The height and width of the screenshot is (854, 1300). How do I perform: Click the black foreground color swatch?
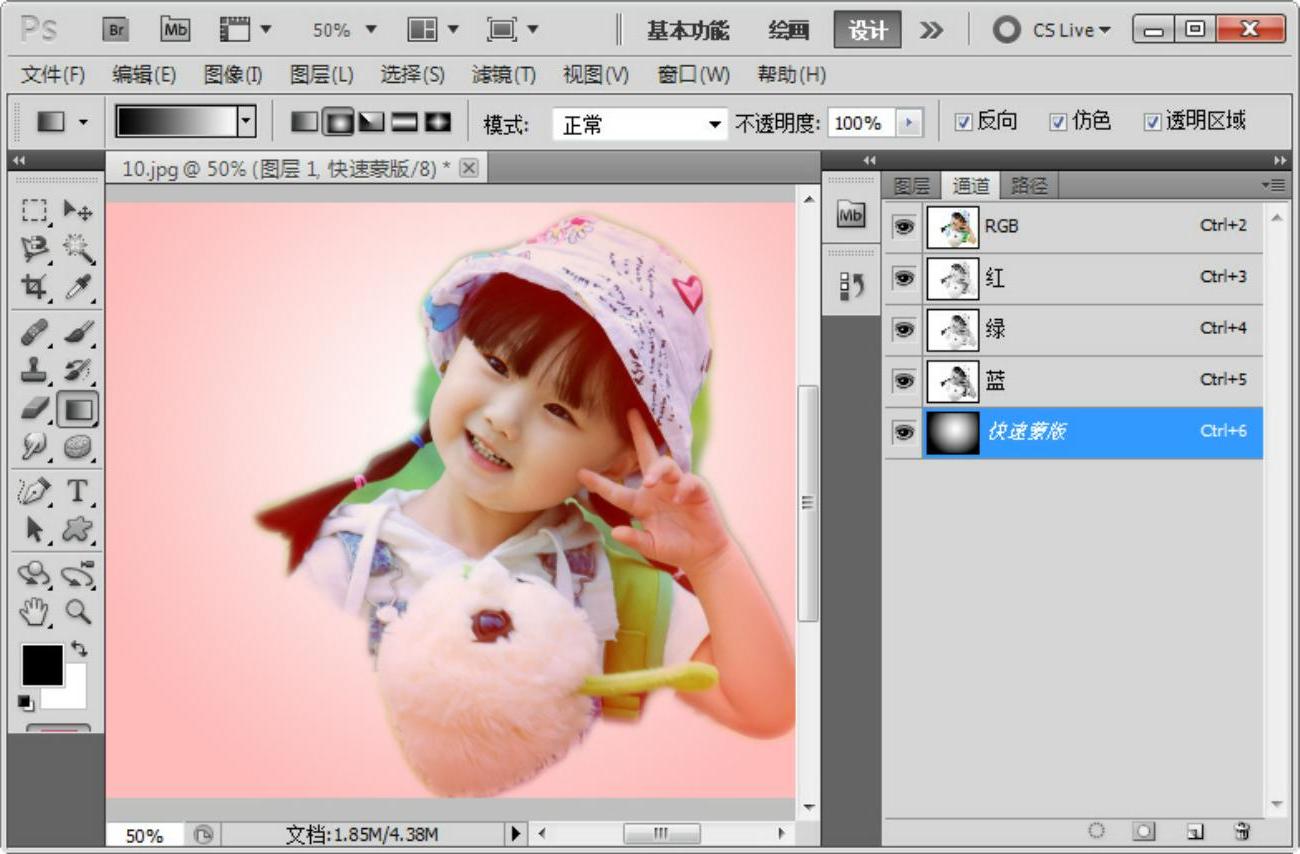[x=42, y=665]
